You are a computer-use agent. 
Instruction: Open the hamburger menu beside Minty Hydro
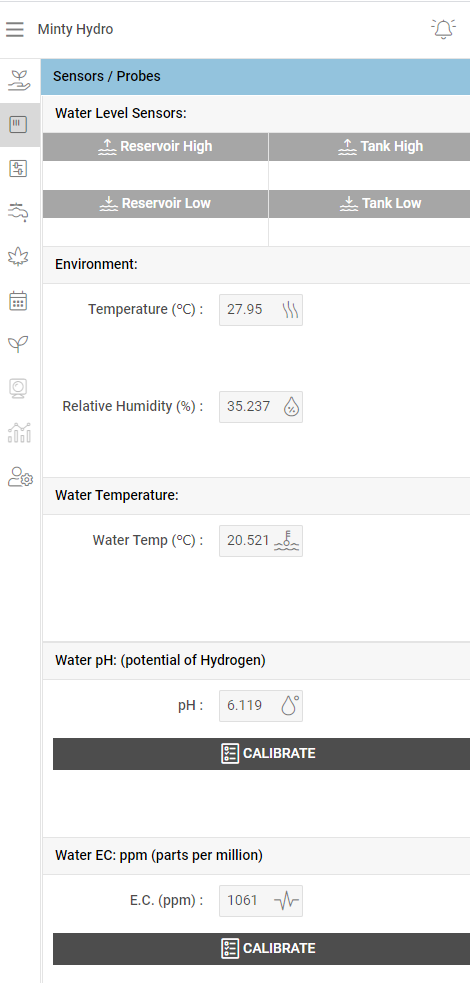[14, 29]
